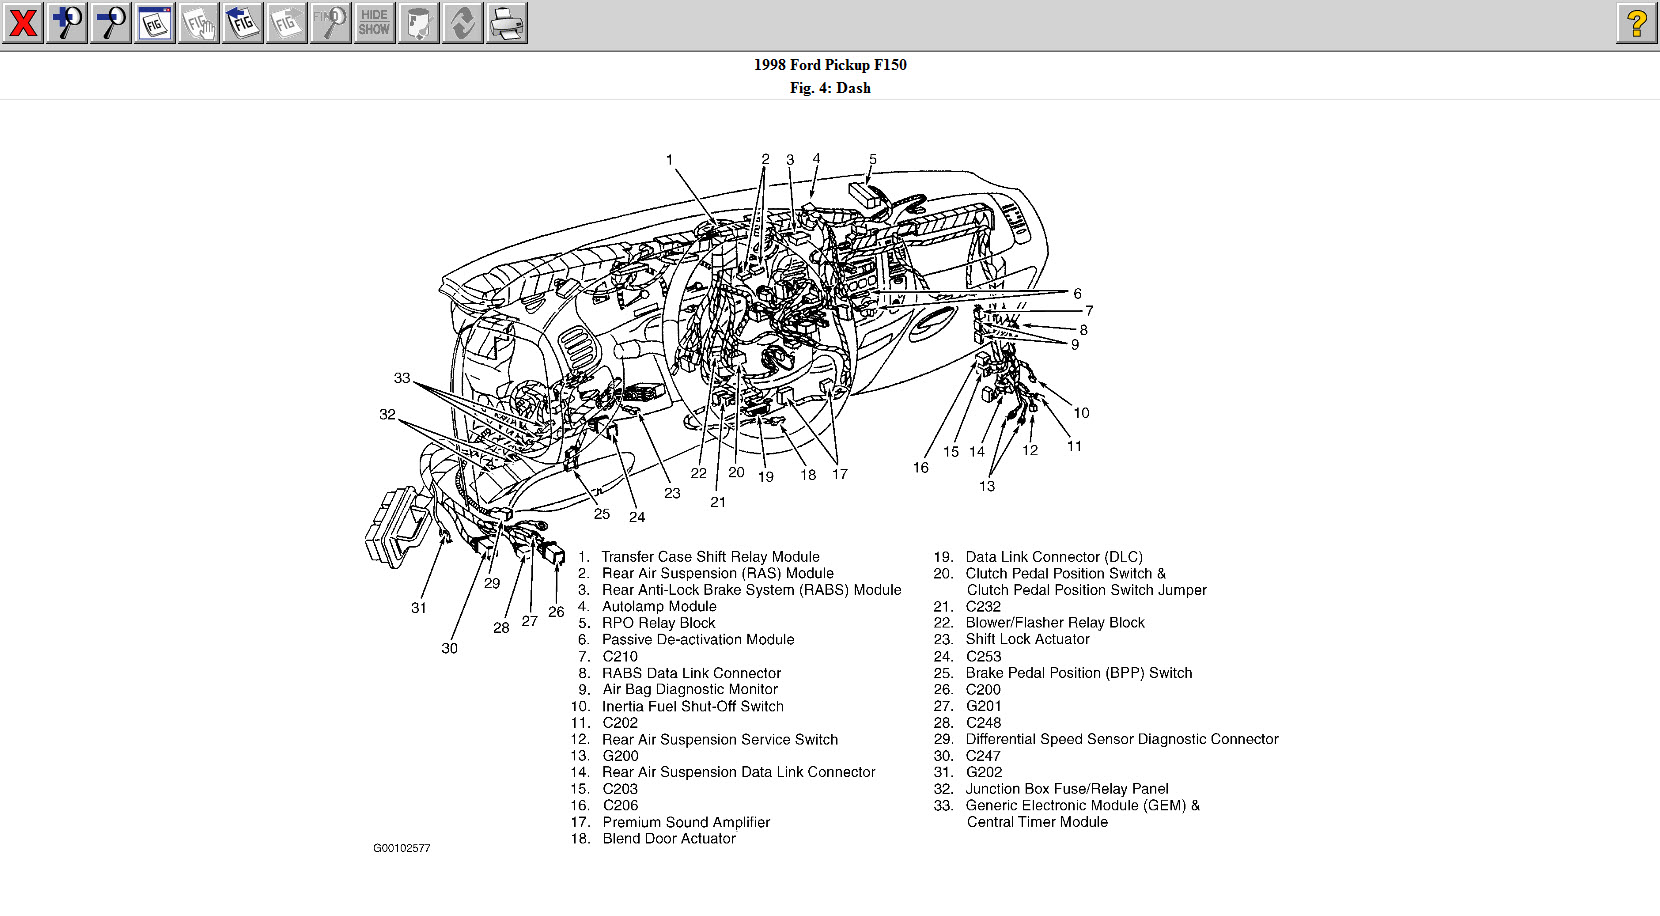This screenshot has height=916, width=1660.
Task: Click the figure code 'G00102577'
Action: point(402,848)
